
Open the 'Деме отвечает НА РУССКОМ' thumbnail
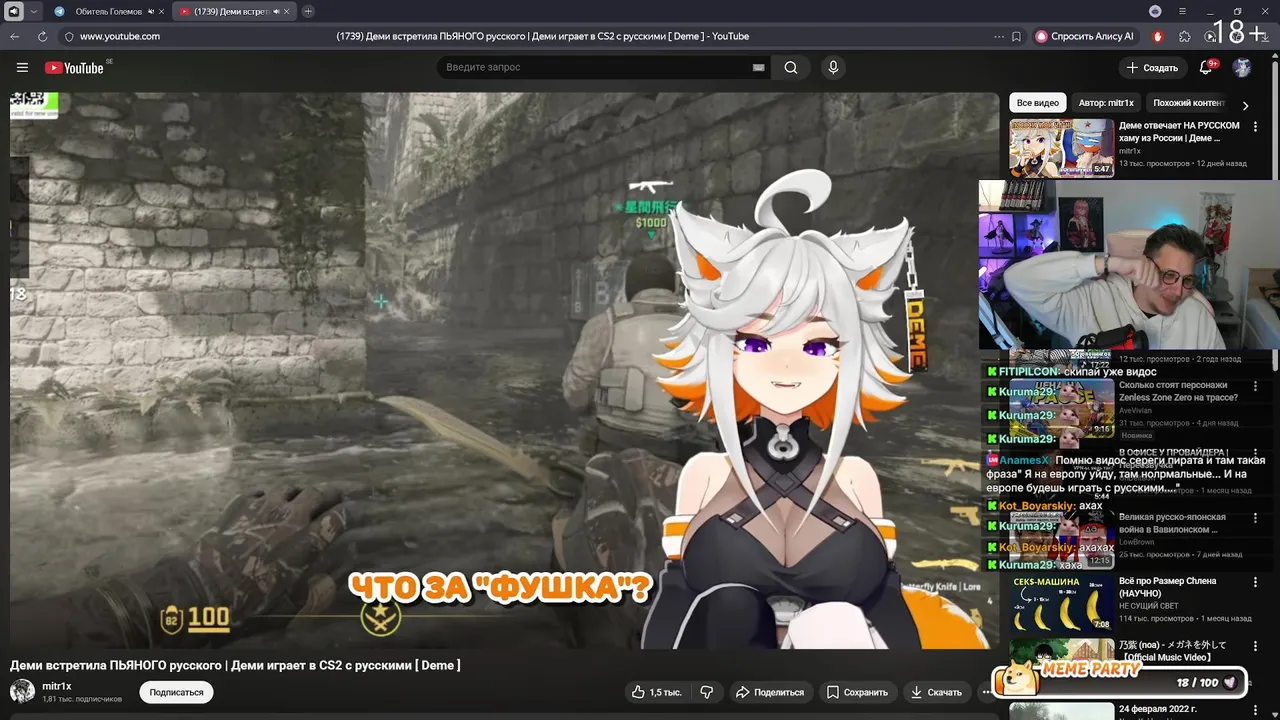tap(1061, 148)
